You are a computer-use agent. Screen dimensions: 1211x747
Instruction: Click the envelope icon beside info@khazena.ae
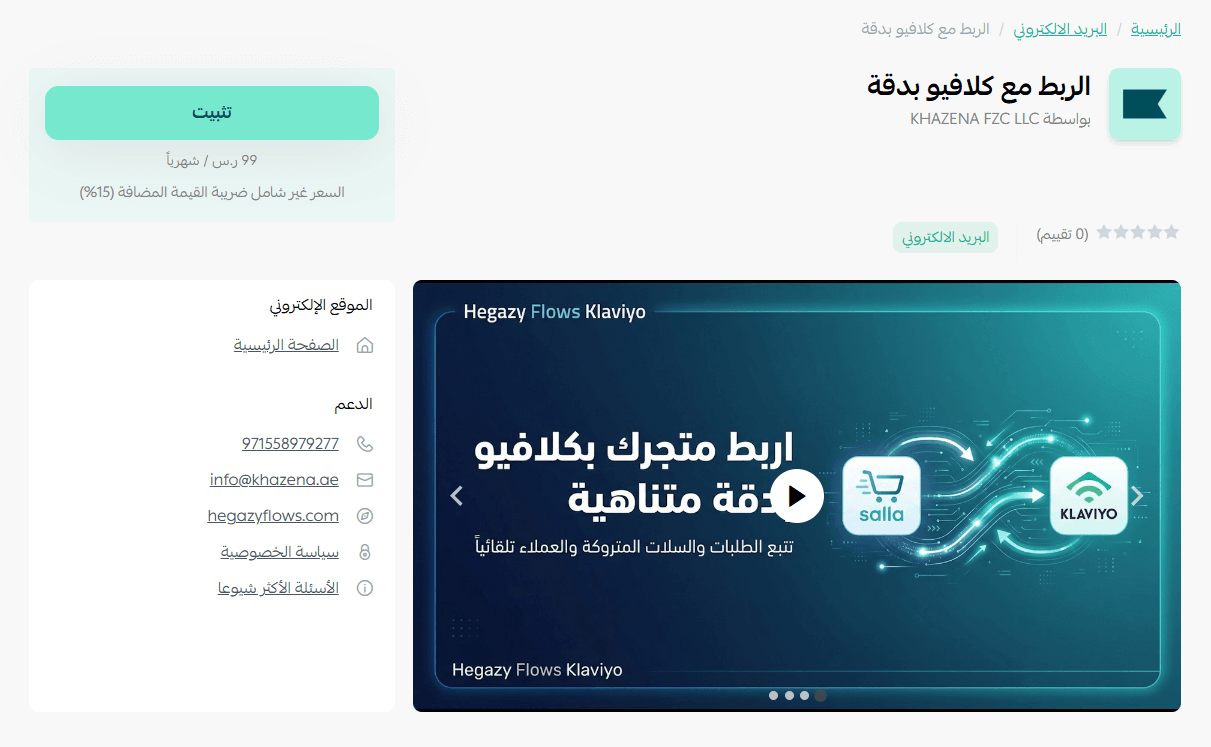(365, 480)
